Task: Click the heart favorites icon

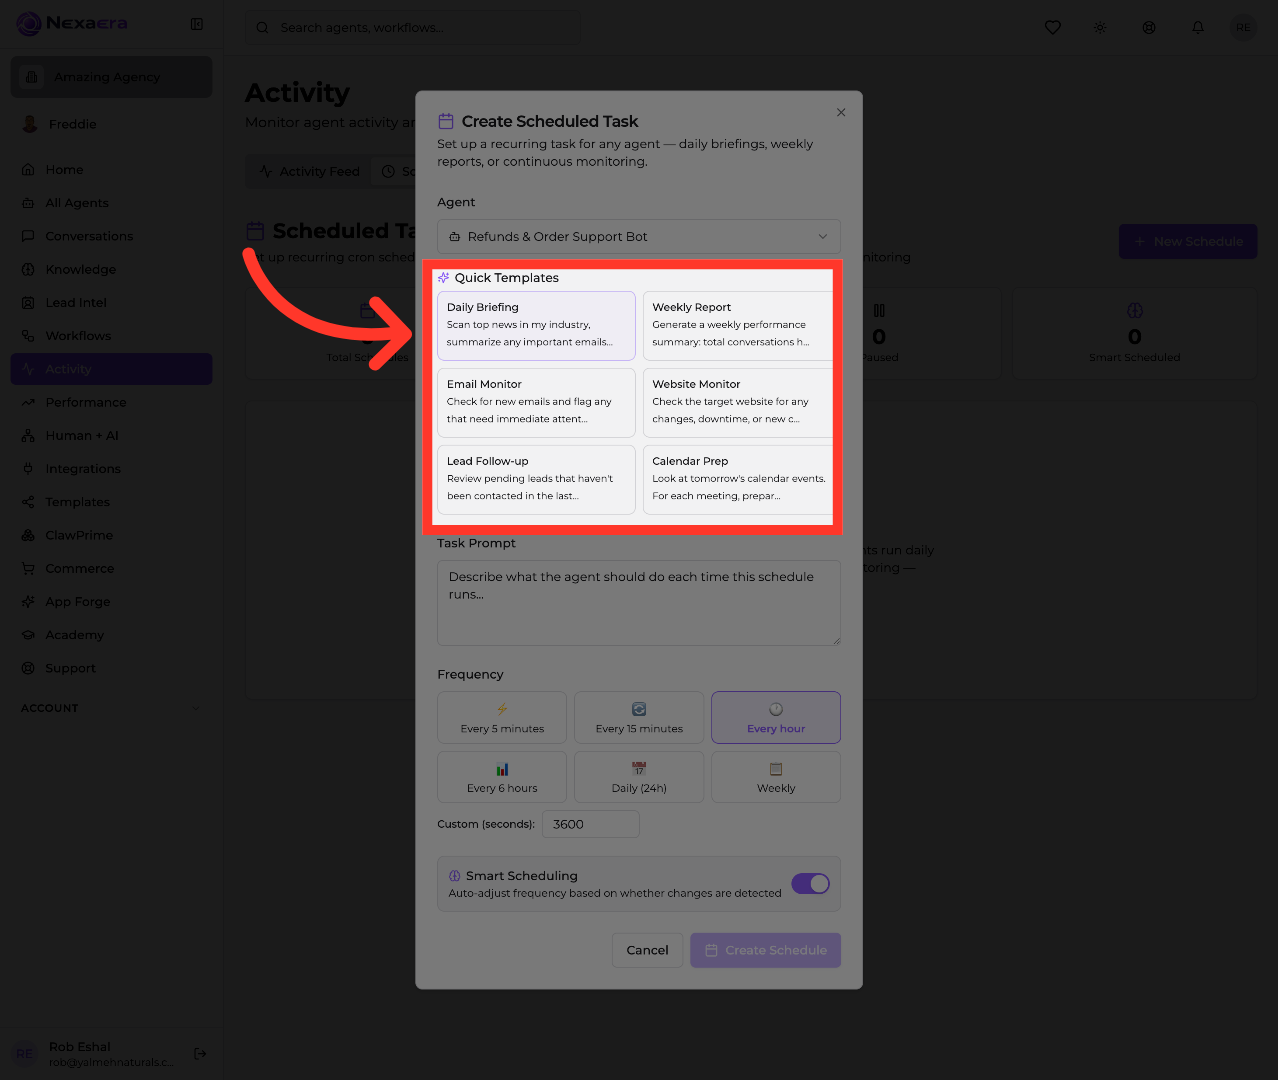Action: click(x=1053, y=28)
